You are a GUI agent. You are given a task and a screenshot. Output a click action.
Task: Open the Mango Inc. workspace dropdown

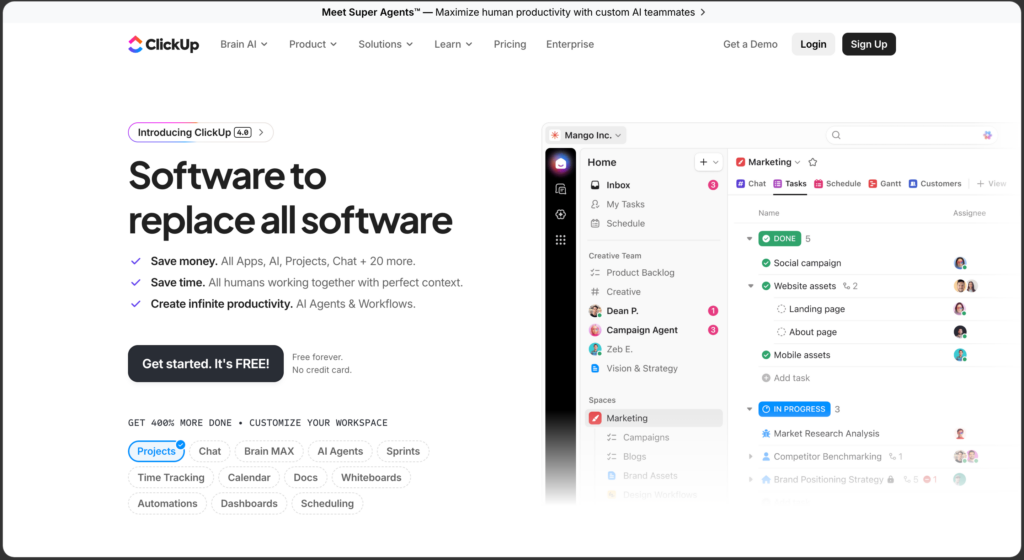pos(586,135)
